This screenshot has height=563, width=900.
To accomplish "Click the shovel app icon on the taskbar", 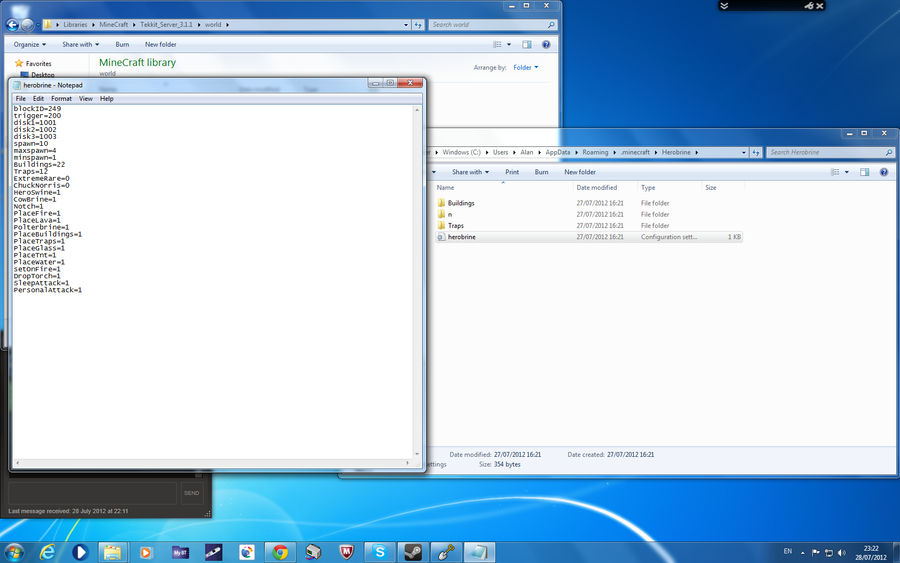I will pyautogui.click(x=446, y=552).
